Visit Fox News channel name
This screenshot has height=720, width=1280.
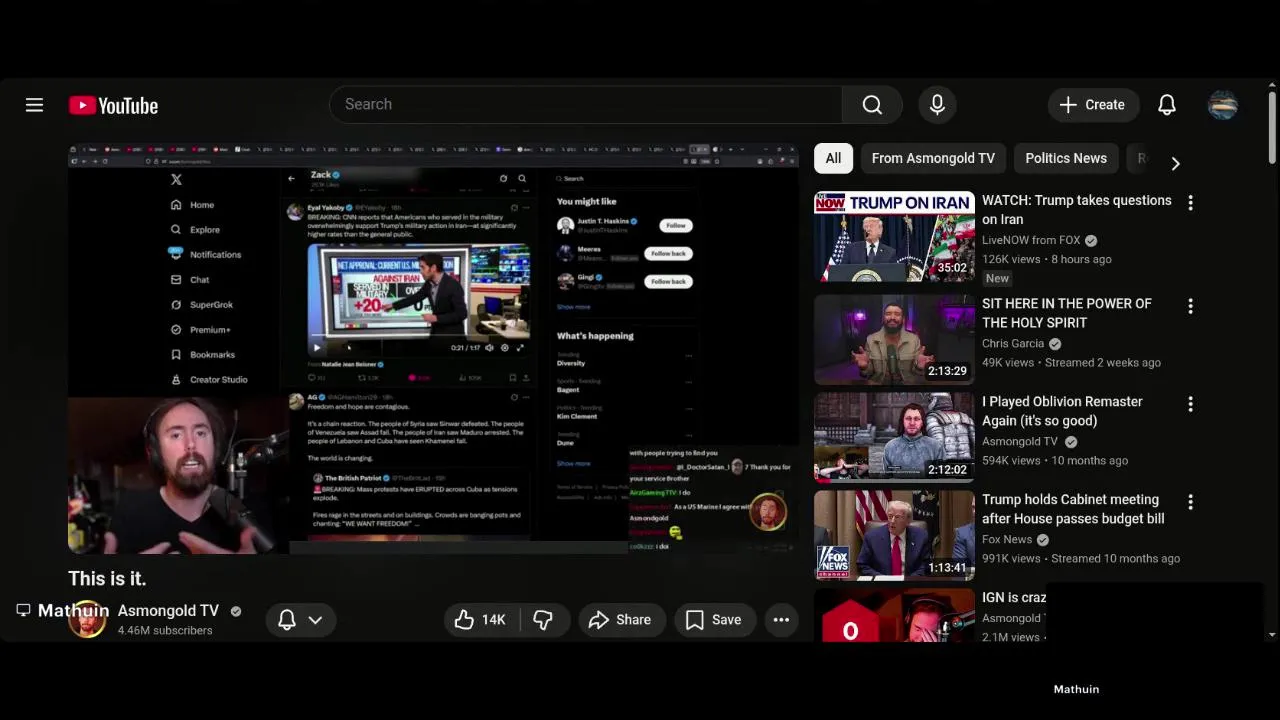1007,539
